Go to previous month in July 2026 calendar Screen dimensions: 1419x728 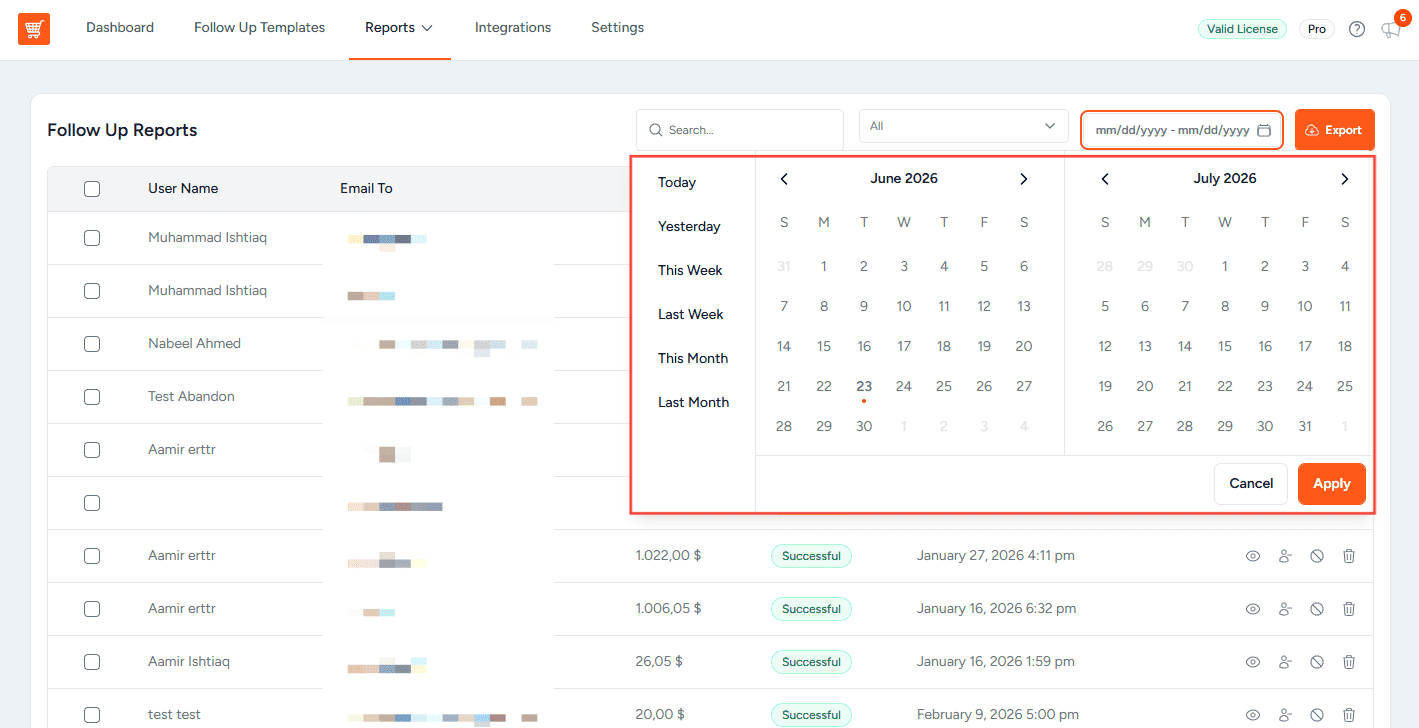click(1105, 179)
